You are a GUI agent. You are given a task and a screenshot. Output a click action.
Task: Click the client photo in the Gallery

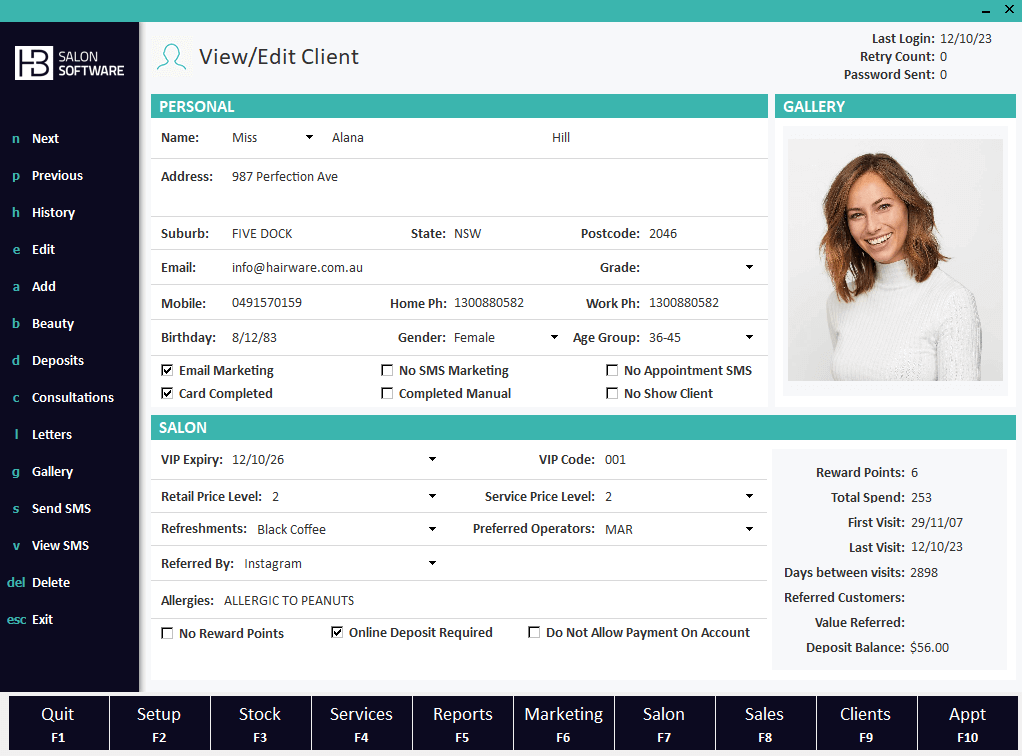pos(895,260)
